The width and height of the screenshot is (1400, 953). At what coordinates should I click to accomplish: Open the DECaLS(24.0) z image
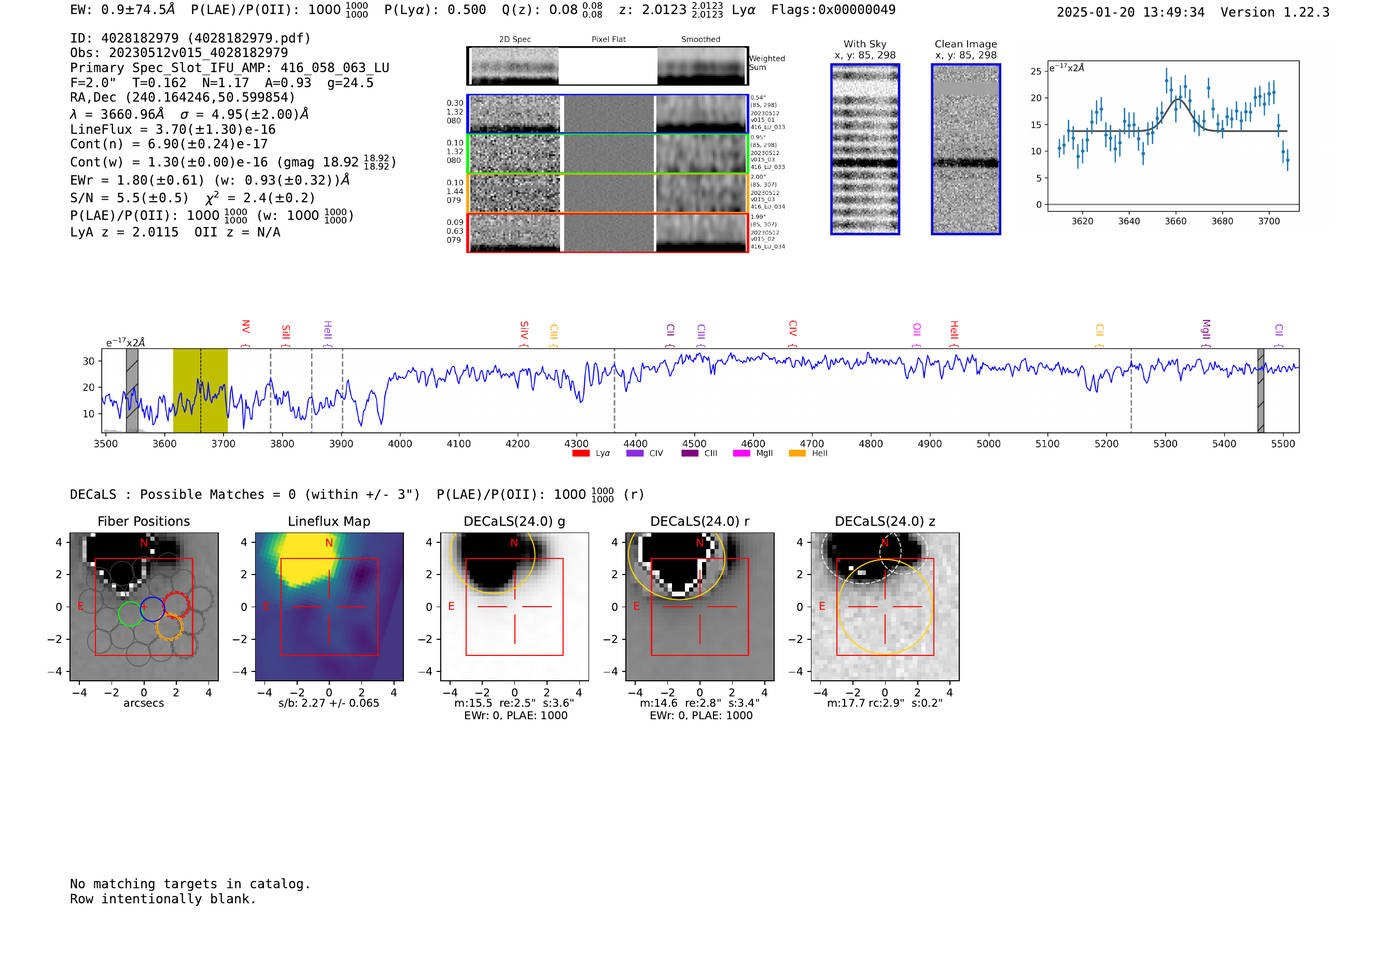coord(885,606)
